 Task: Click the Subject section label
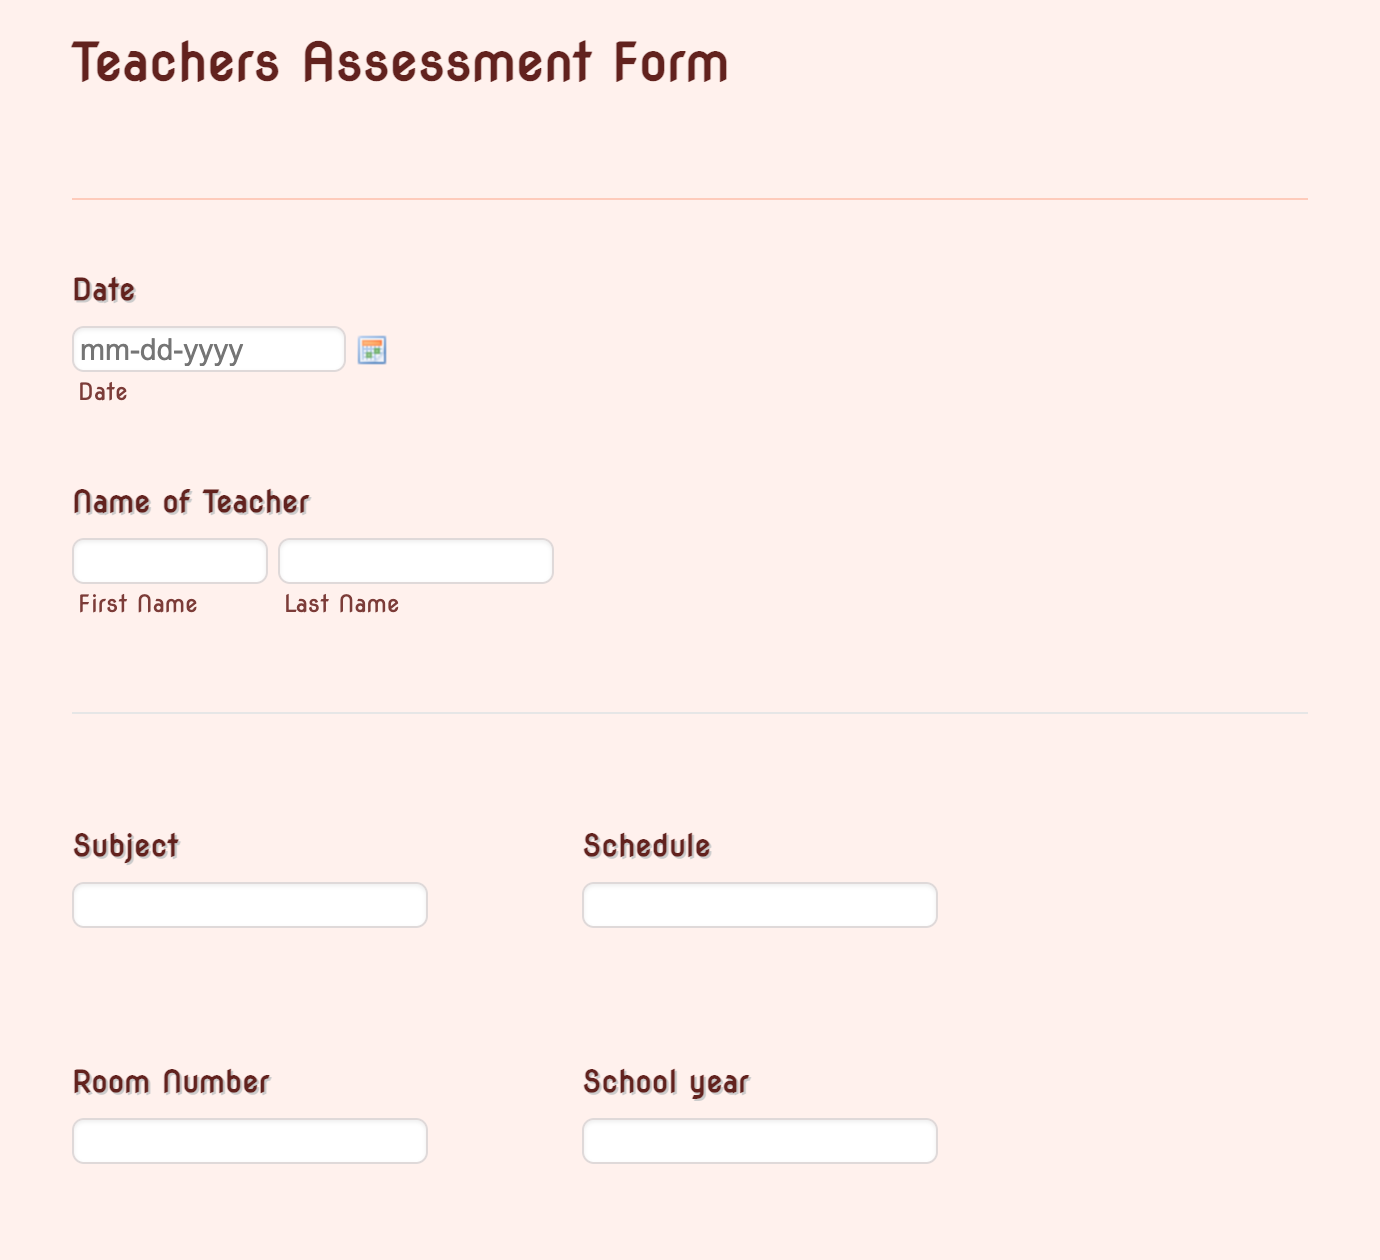pos(126,845)
